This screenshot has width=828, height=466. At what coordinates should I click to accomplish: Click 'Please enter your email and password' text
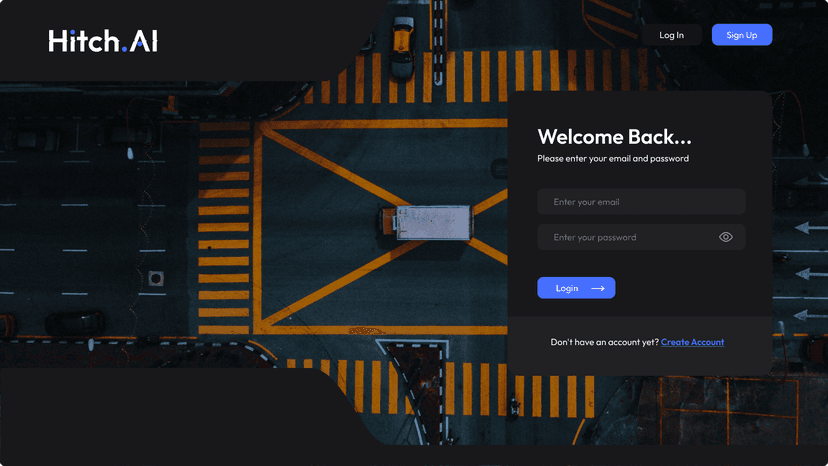tap(613, 159)
